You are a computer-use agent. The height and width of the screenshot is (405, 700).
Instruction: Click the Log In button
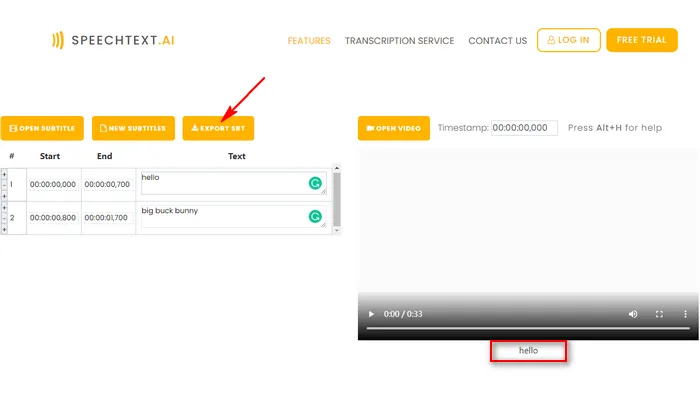coord(568,41)
